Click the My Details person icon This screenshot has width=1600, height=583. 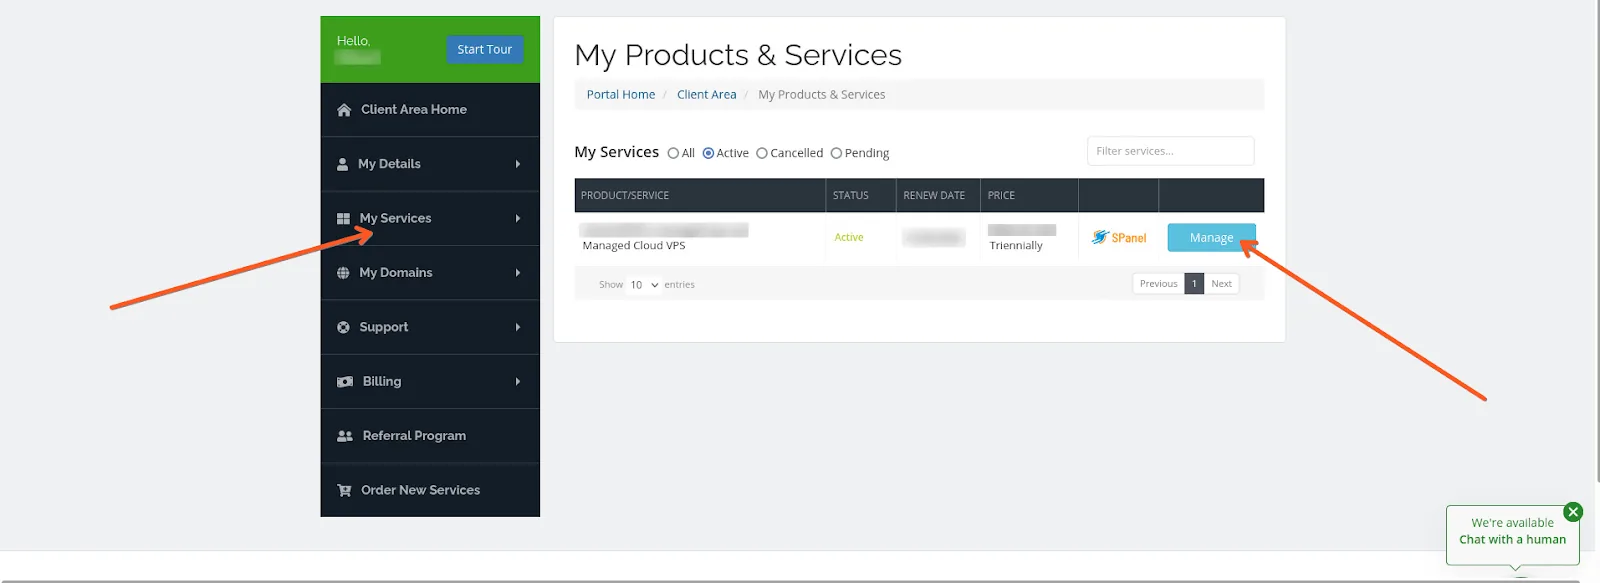pyautogui.click(x=343, y=164)
